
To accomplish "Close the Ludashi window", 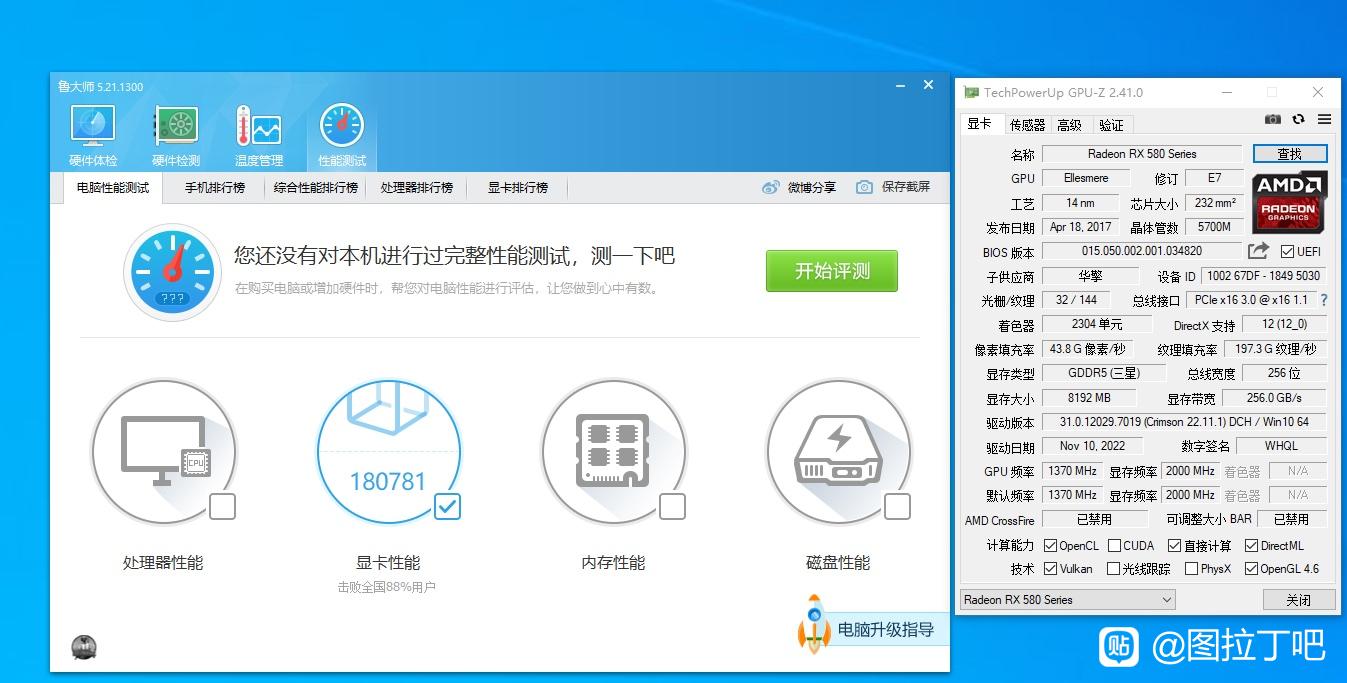I will (x=928, y=85).
